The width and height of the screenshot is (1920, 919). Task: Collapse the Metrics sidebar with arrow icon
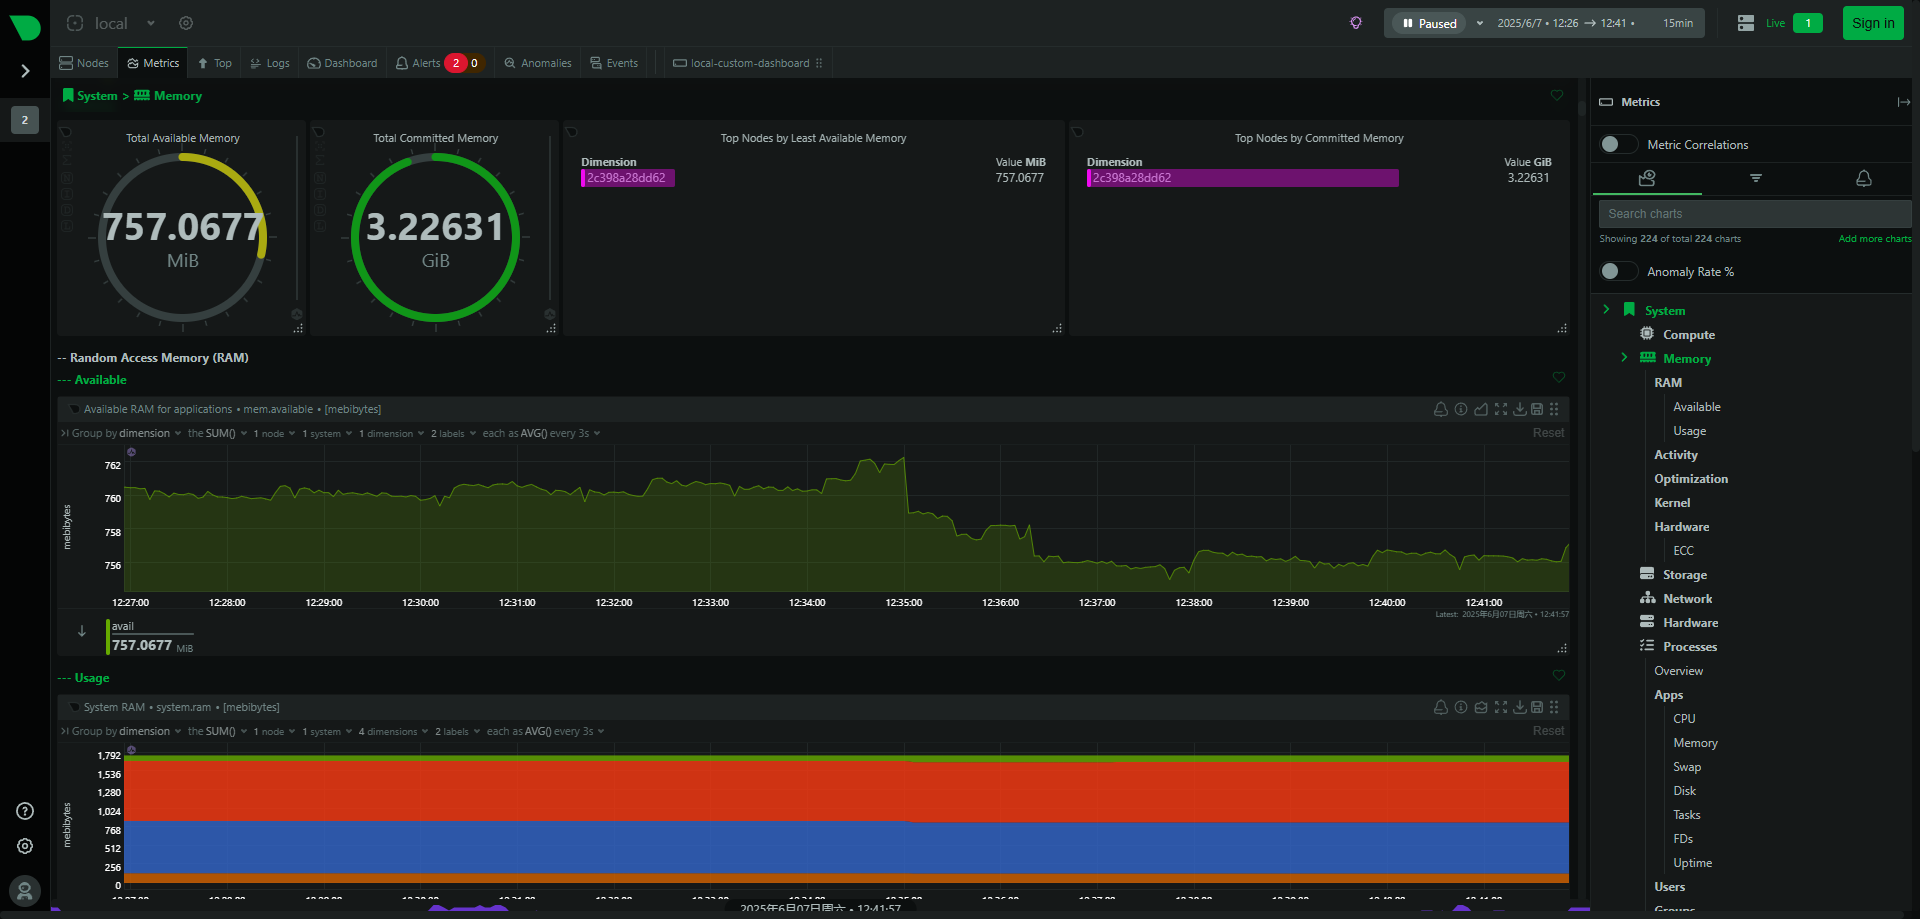1903,102
